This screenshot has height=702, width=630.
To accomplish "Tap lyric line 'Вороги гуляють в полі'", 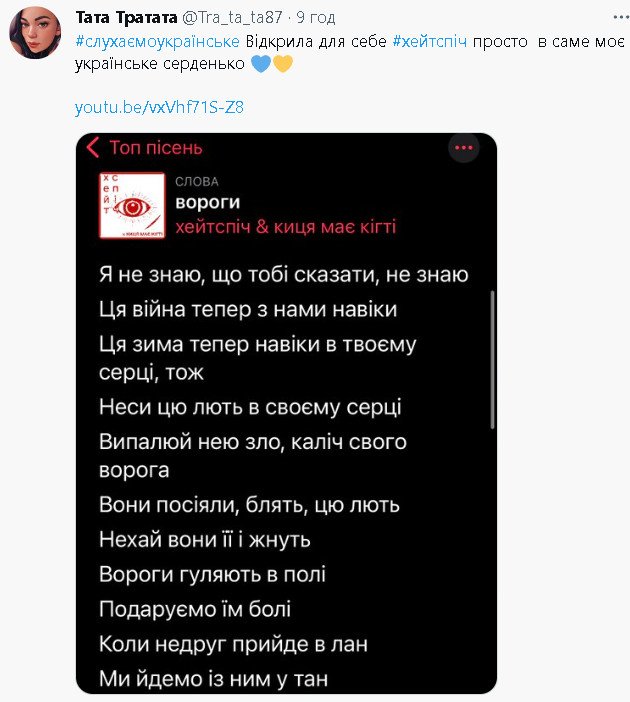I will pyautogui.click(x=212, y=575).
